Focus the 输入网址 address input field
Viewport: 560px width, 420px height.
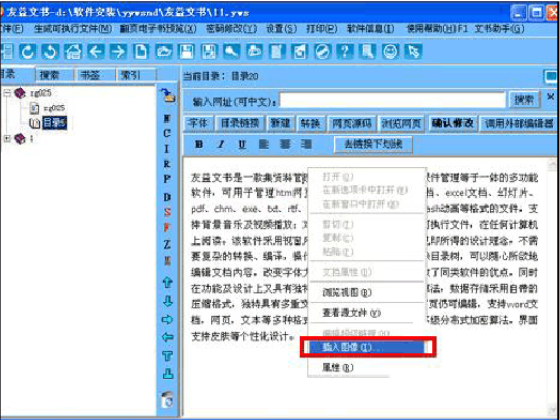tap(392, 100)
